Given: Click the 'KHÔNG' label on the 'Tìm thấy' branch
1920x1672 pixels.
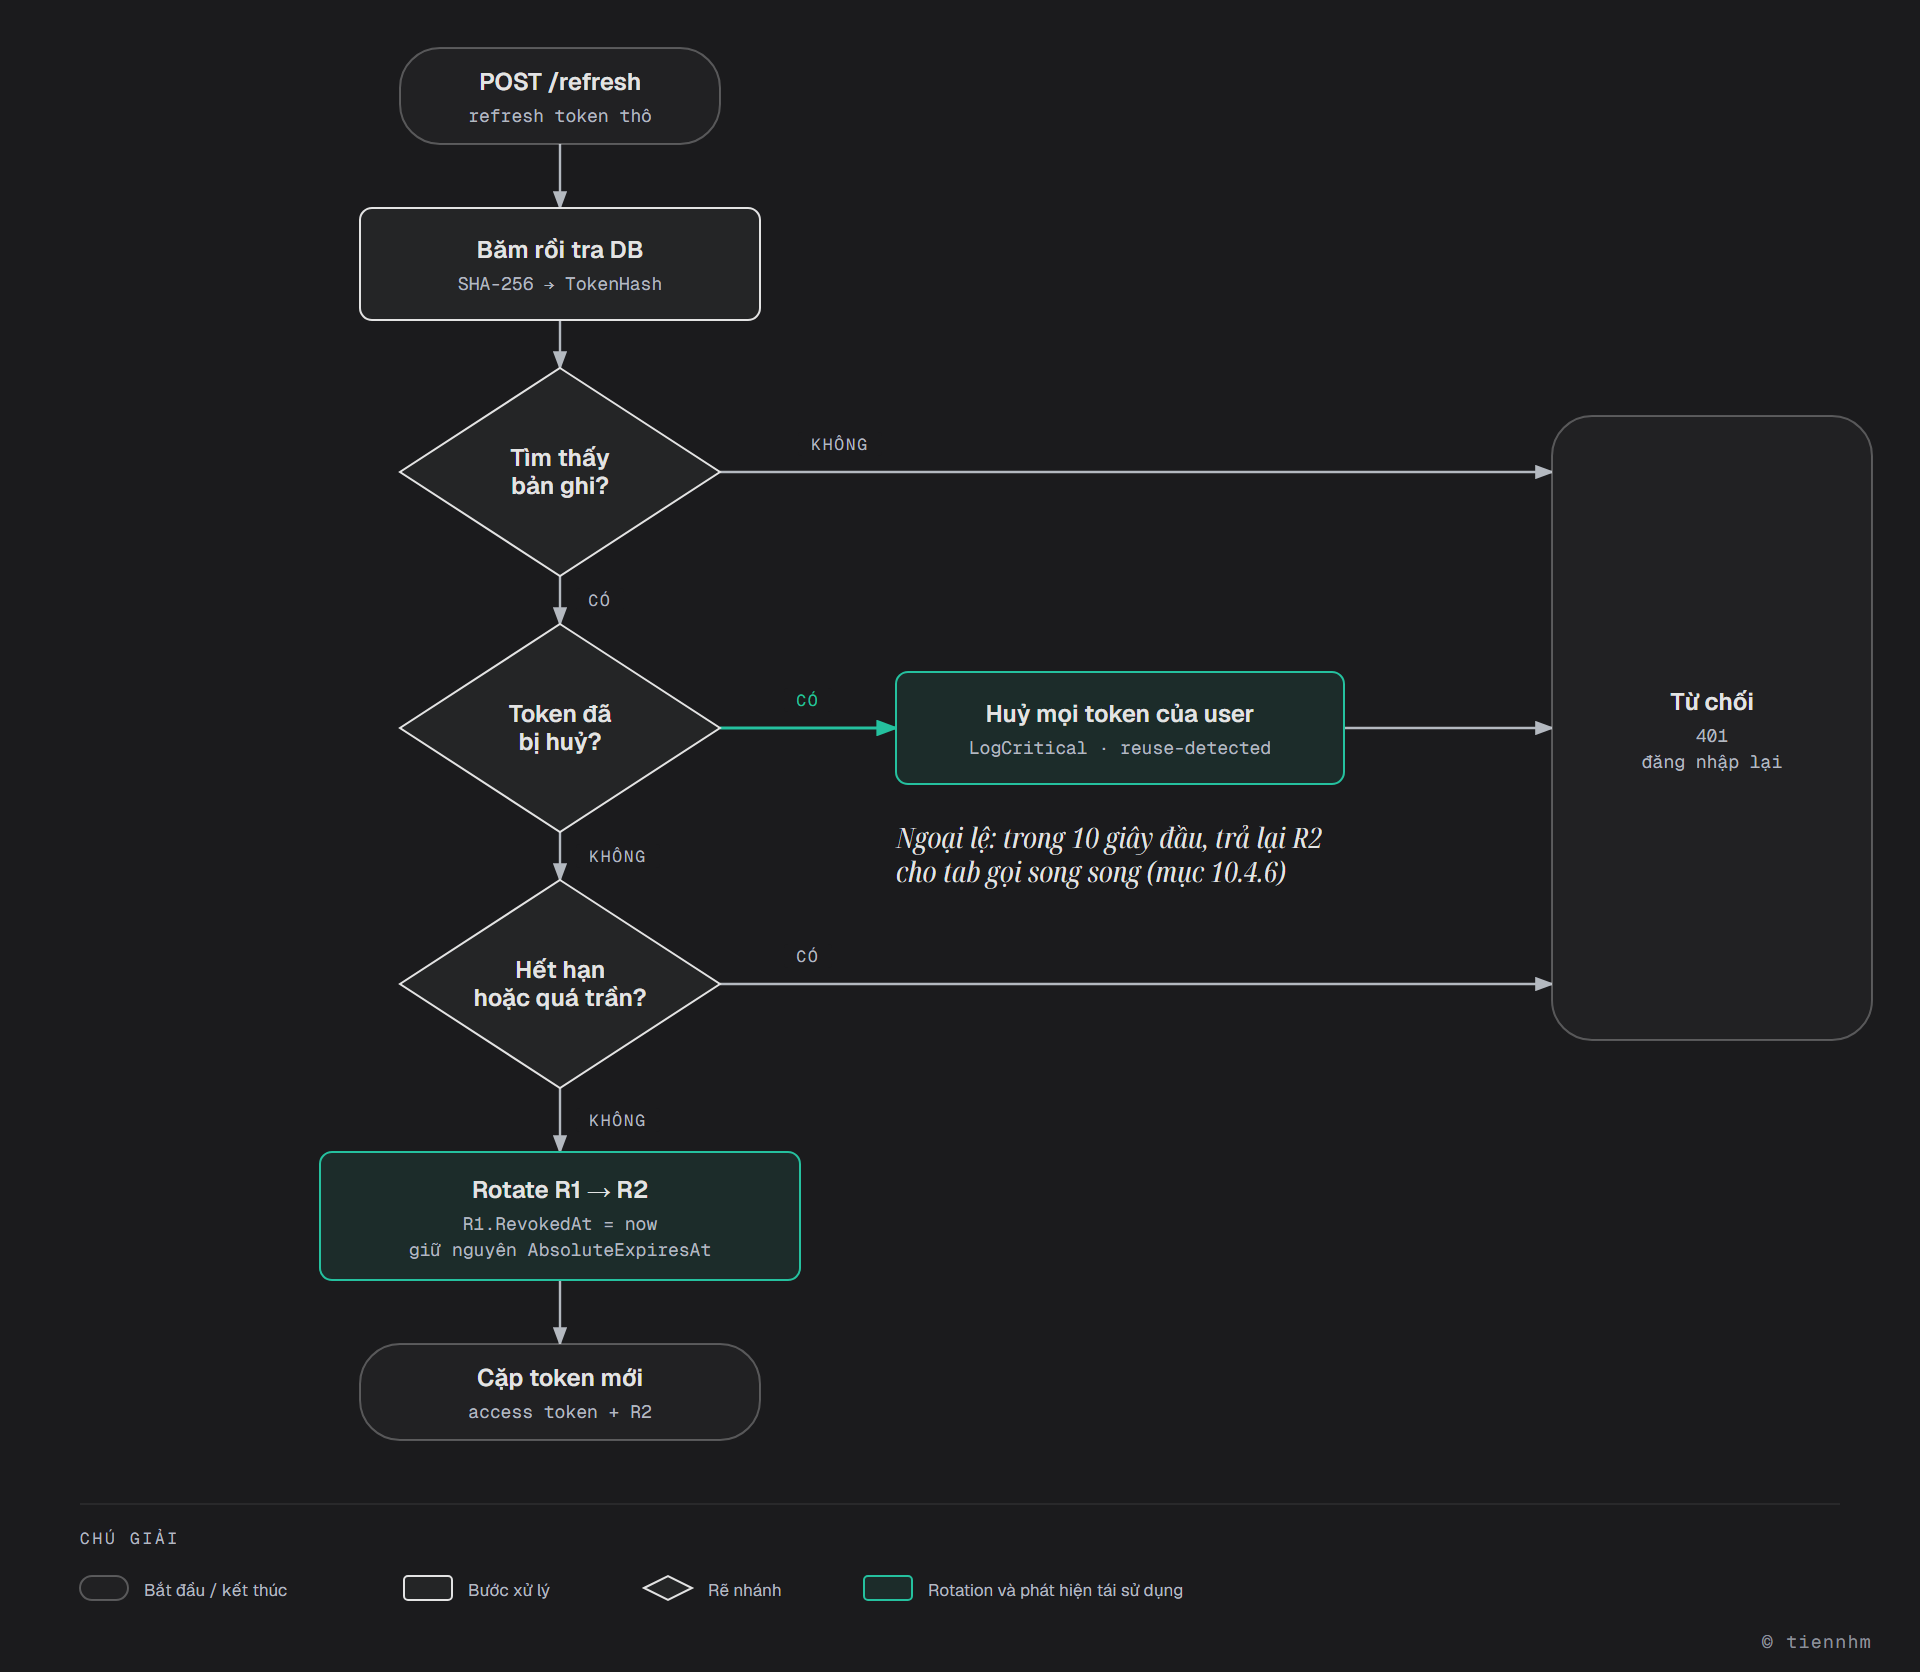Looking at the screenshot, I should click(839, 444).
